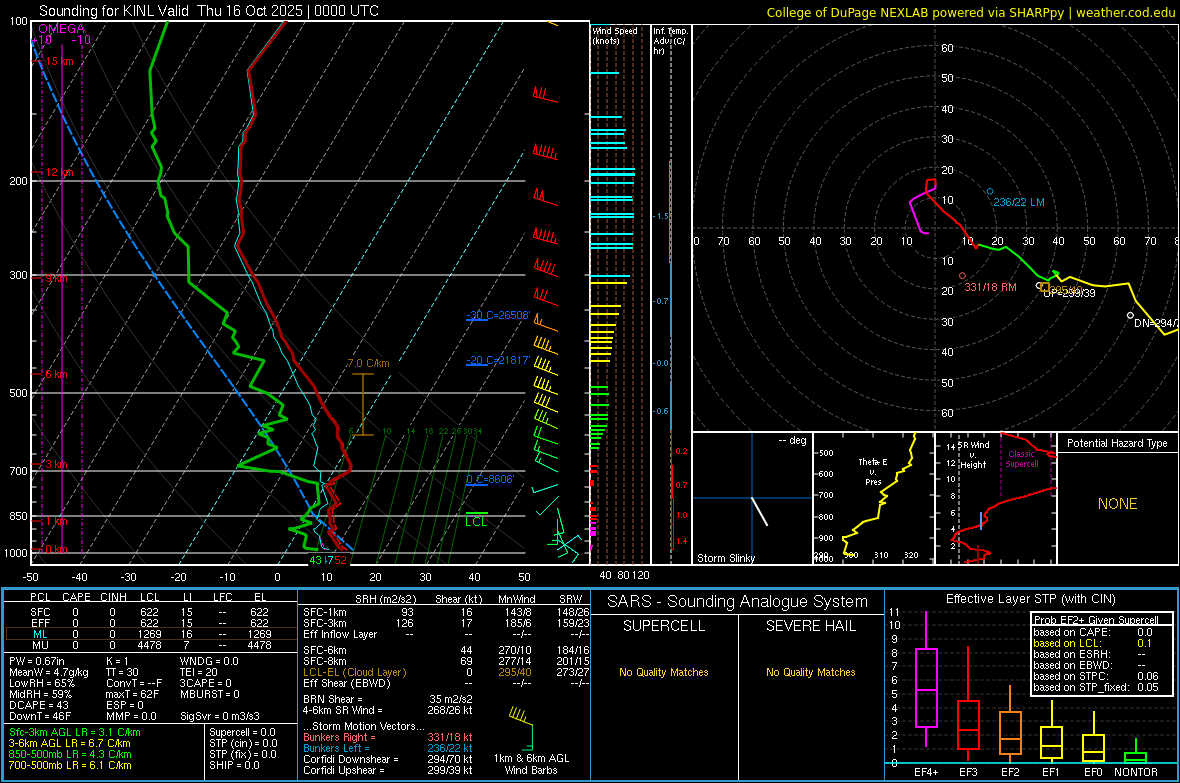This screenshot has height=783, width=1180.
Task: Click the 331/18 RM hodograph label
Action: (990, 287)
